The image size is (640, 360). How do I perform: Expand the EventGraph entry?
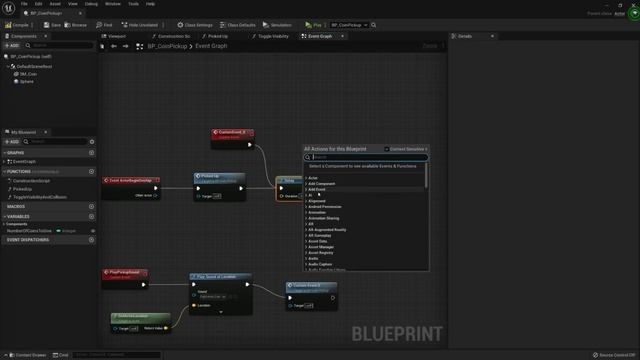pyautogui.click(x=4, y=162)
